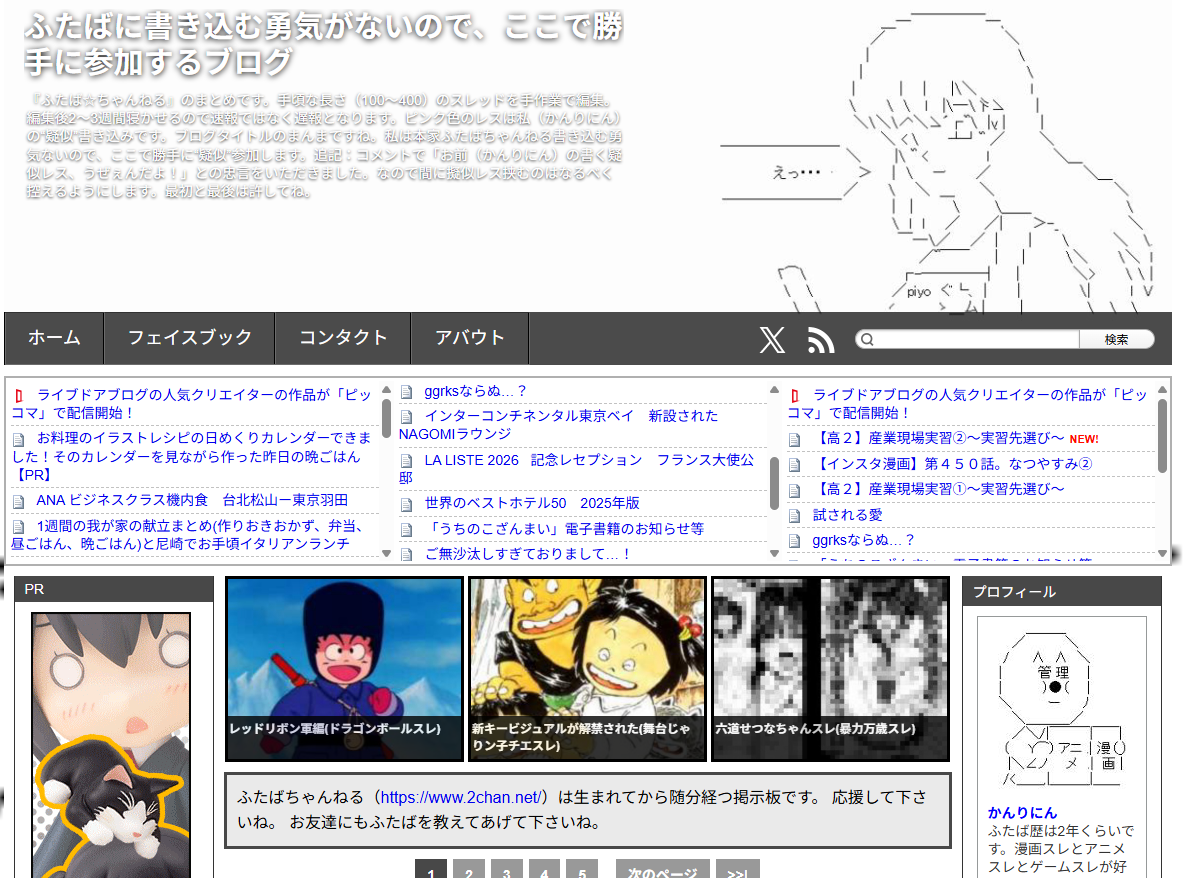Screen dimensions: 1193x878
Task: Click document icon beside LA LISTE 2026
Action: (406, 461)
